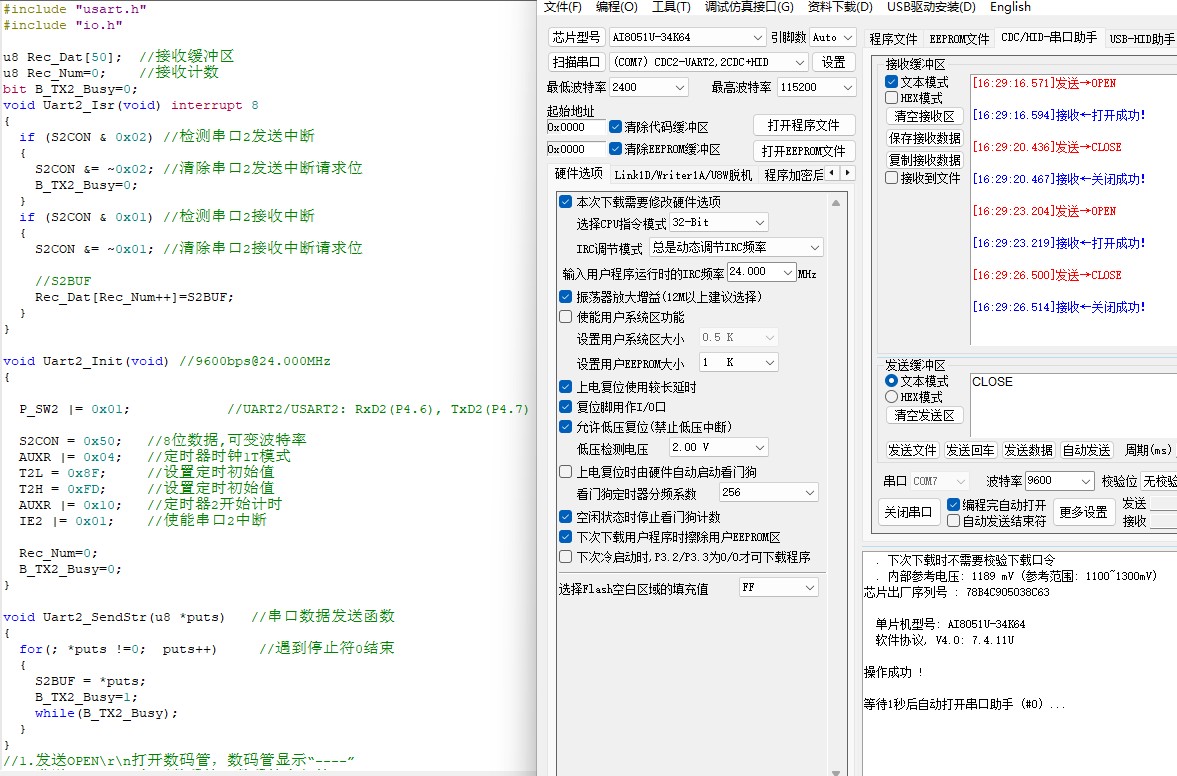Enable 下次冷启动时P3.2/P3.3 checkbox
The image size is (1177, 776).
click(565, 557)
